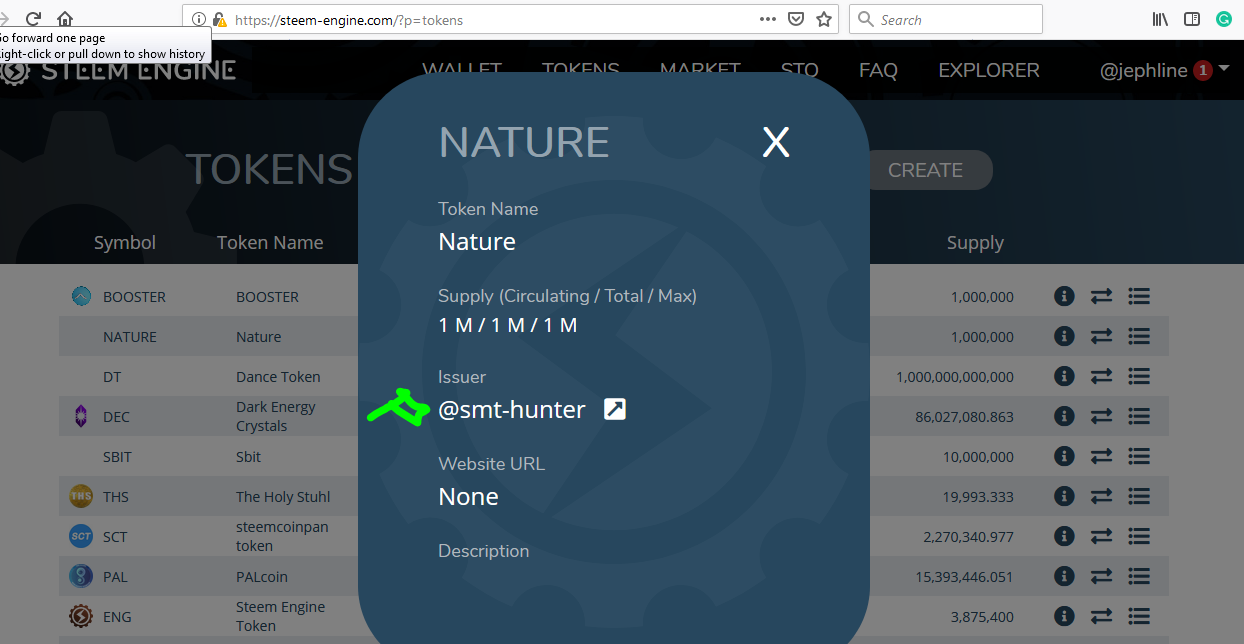The height and width of the screenshot is (644, 1244).
Task: Open the Grammarly extension icon
Action: point(1223,19)
